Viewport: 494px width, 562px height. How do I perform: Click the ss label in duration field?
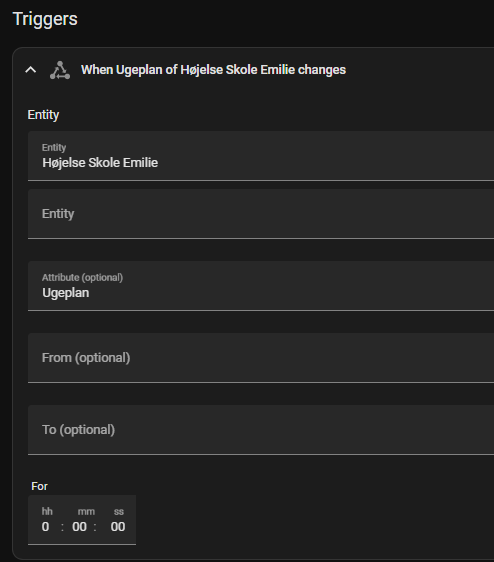pyautogui.click(x=119, y=511)
